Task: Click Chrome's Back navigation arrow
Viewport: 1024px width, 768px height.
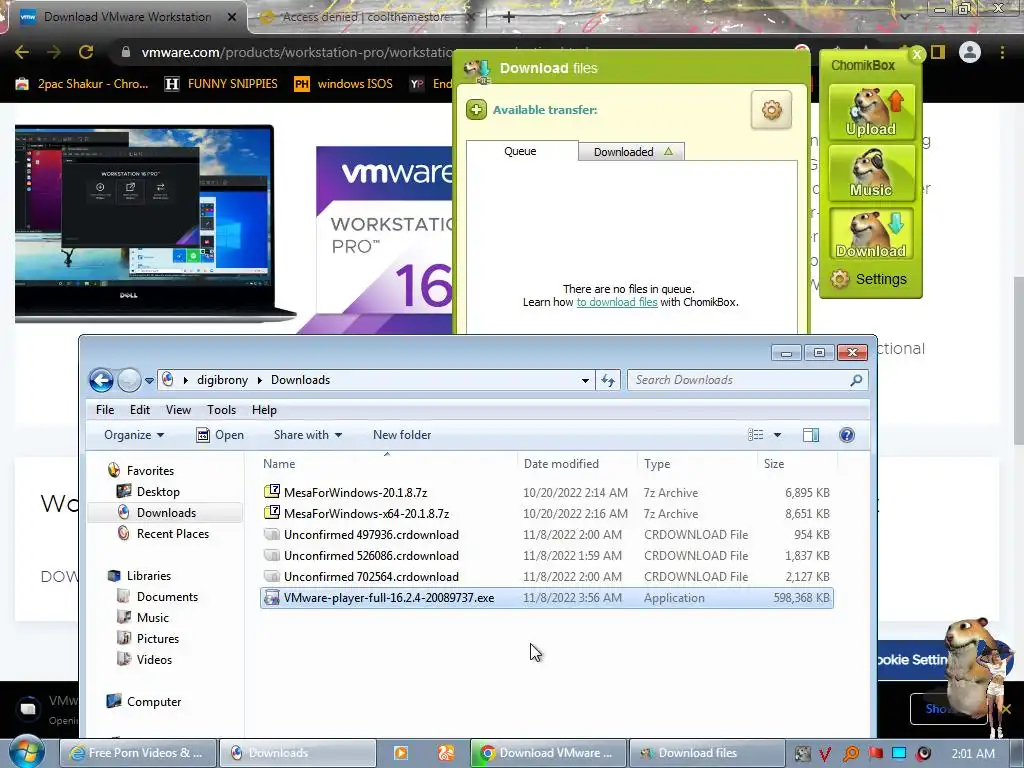Action: 22,52
